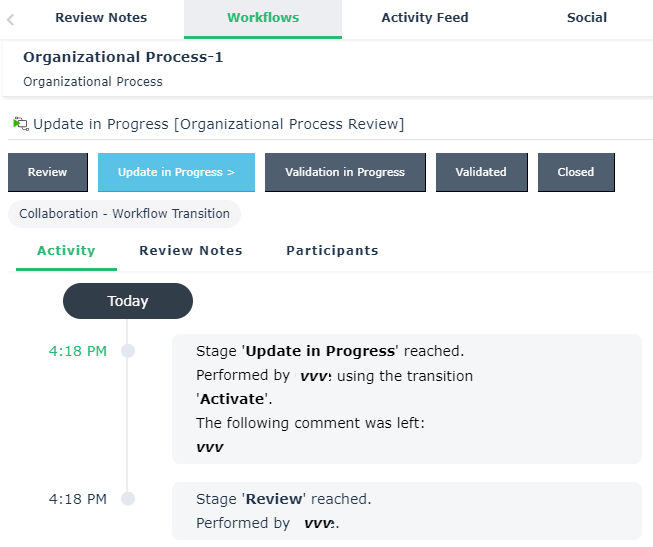Click the left chevron to scroll tabs back
The width and height of the screenshot is (653, 547).
[11, 18]
